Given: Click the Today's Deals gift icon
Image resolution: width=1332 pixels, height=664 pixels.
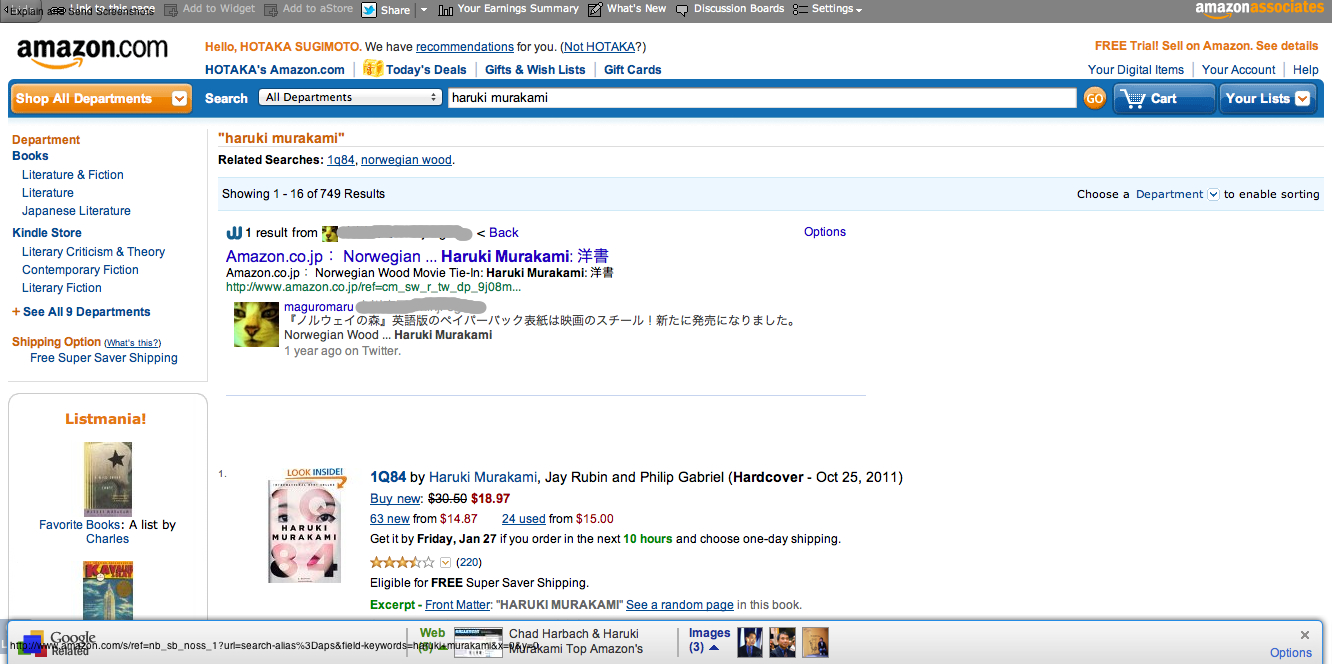Looking at the screenshot, I should (x=372, y=68).
